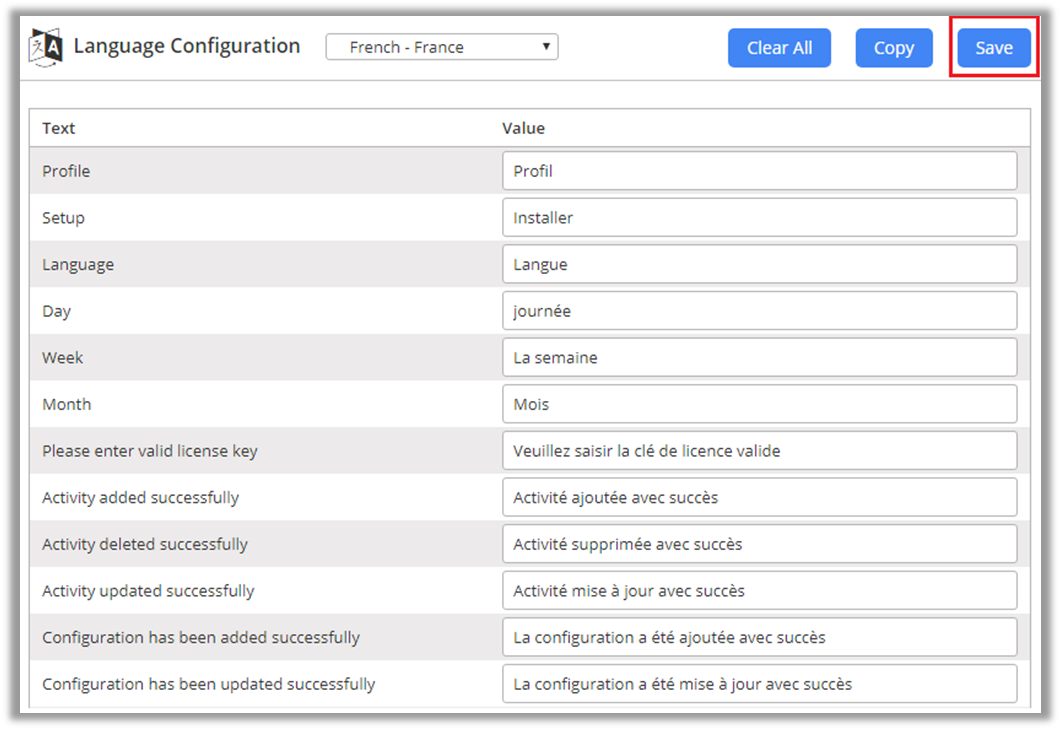Open the French - France language dropdown
This screenshot has height=730, width=1062.
(441, 47)
